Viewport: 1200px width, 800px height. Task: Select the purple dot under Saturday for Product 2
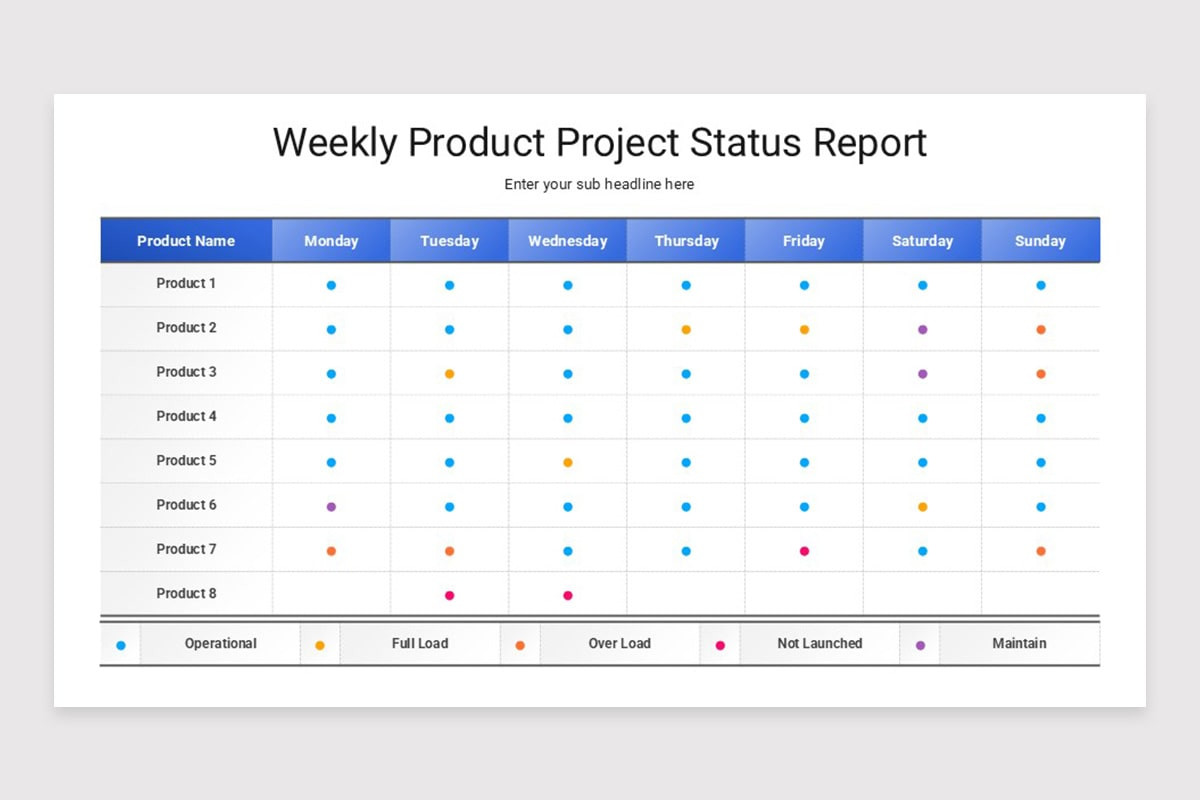[921, 328]
